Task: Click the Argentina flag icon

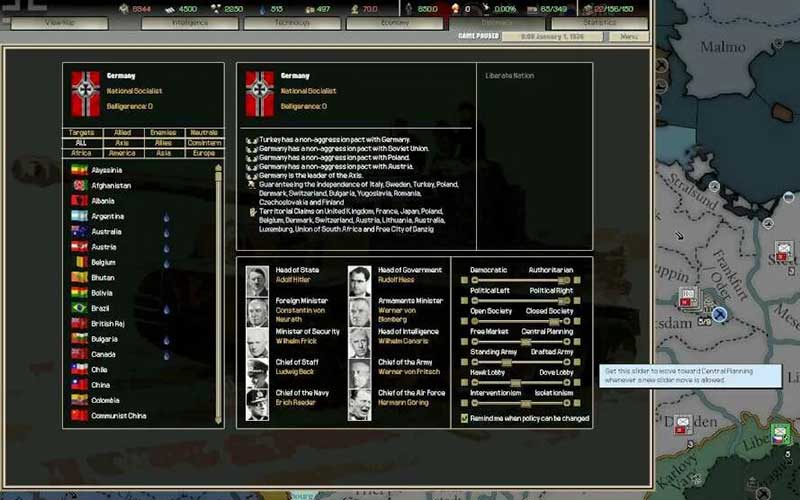Action: pos(80,216)
